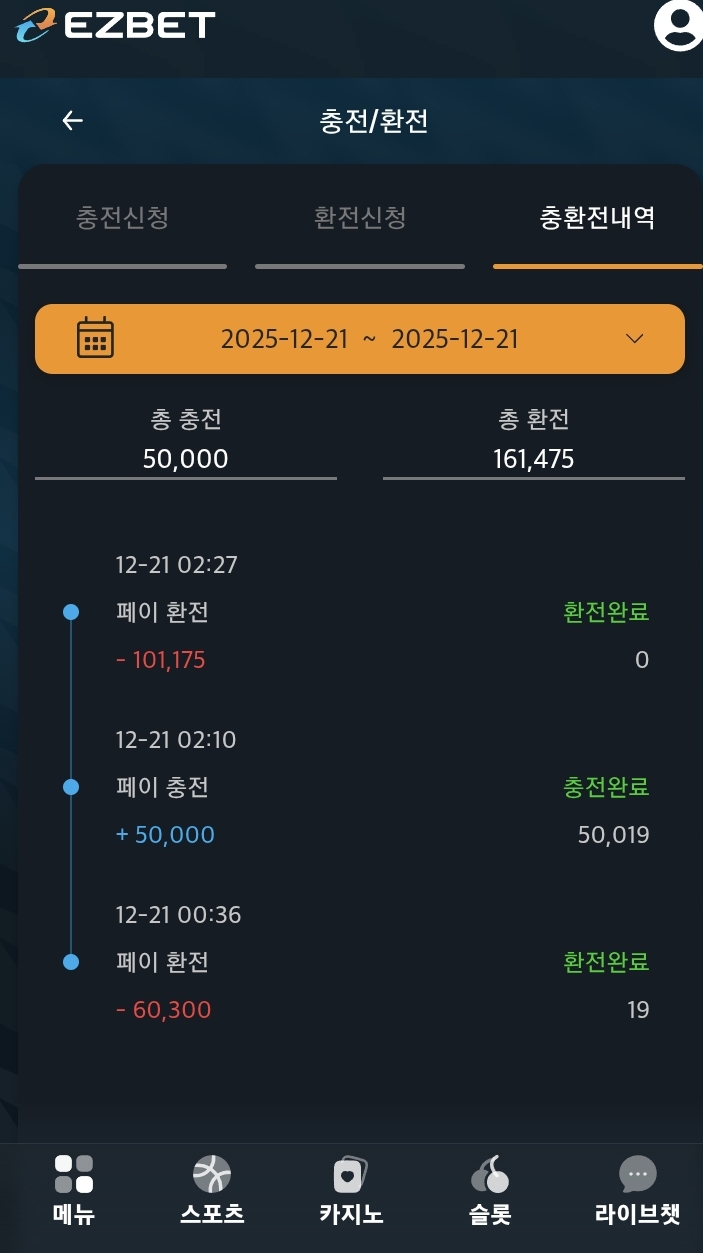Open the 라이브챗 chat bubble icon
The image size is (703, 1253).
pos(637,1174)
